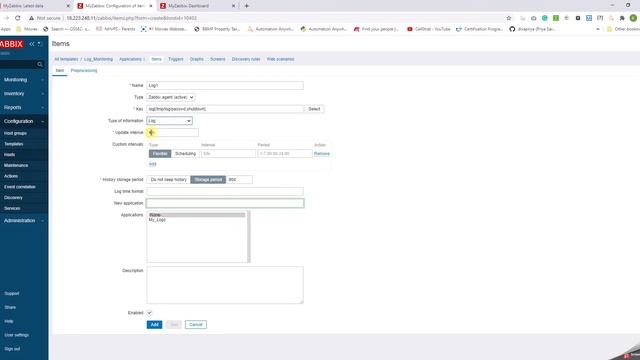Open the GitHub bookmark in bookmarks bar

coord(532,29)
